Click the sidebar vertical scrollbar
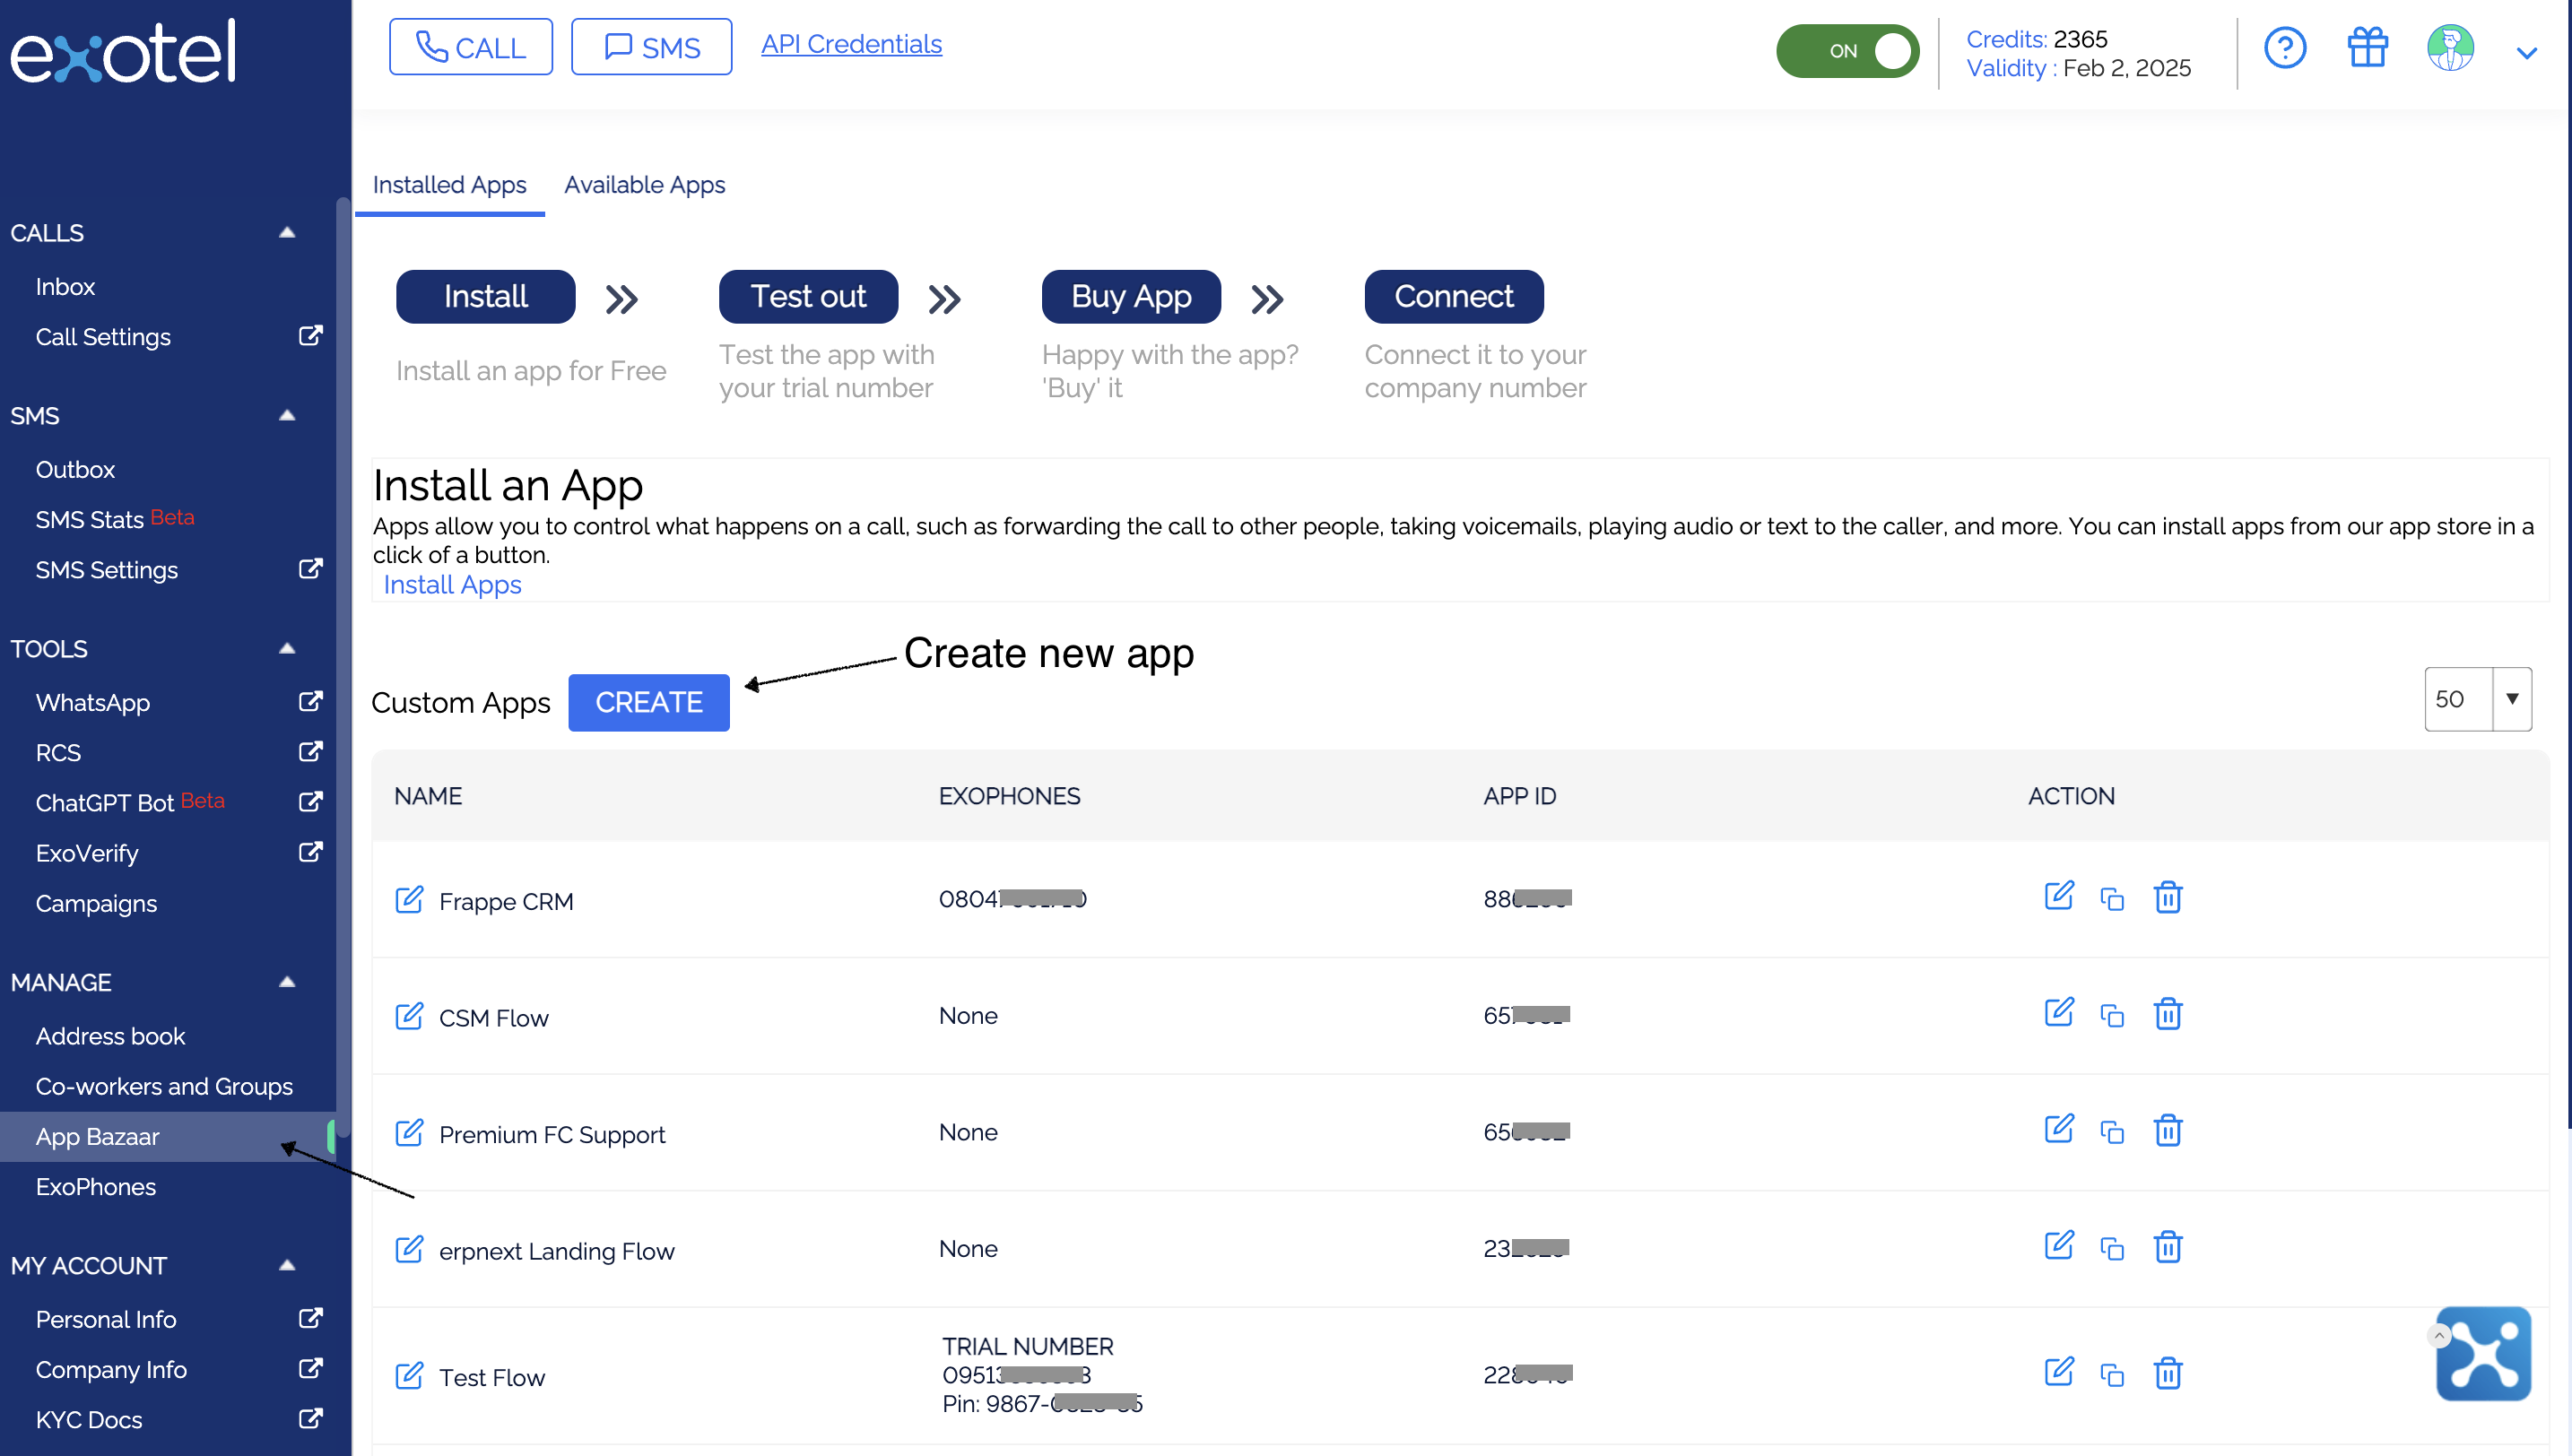The width and height of the screenshot is (2572, 1456). [343, 660]
